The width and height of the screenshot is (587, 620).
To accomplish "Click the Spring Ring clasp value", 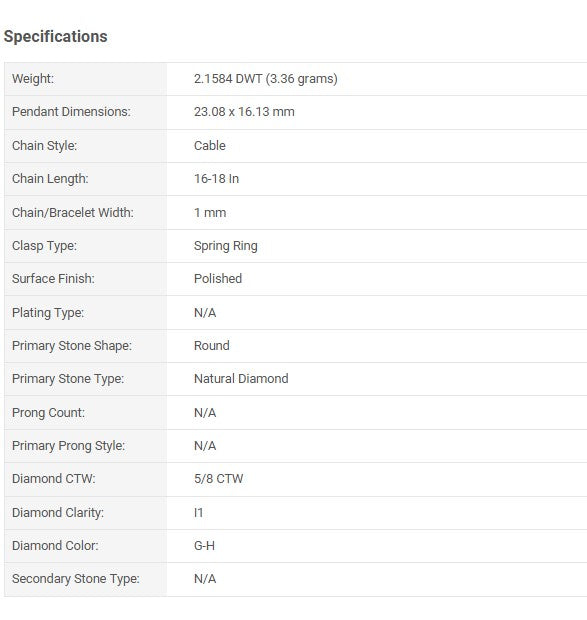I will pyautogui.click(x=226, y=246).
